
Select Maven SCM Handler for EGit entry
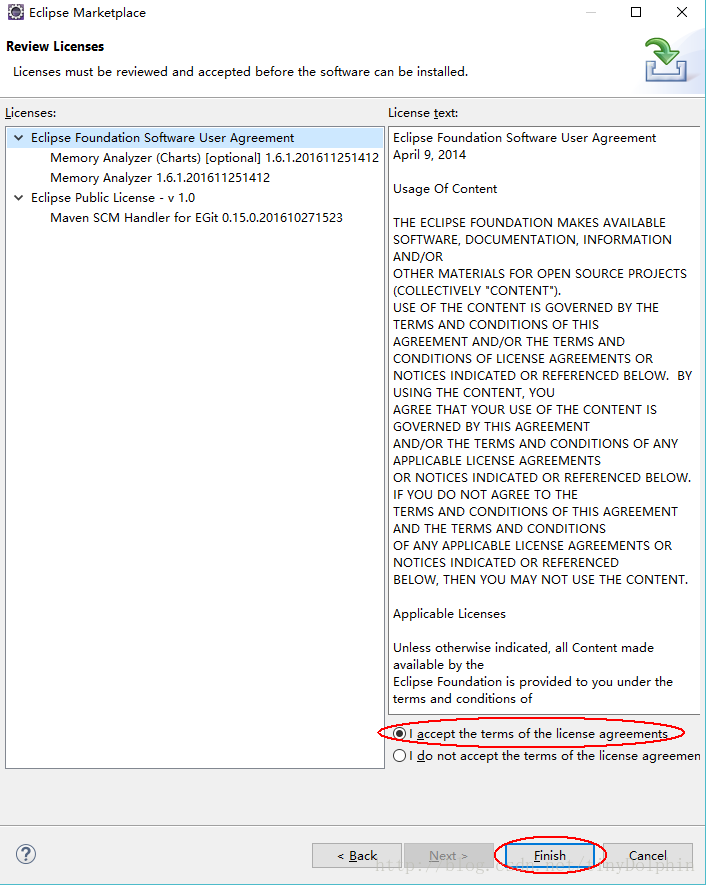tap(196, 217)
